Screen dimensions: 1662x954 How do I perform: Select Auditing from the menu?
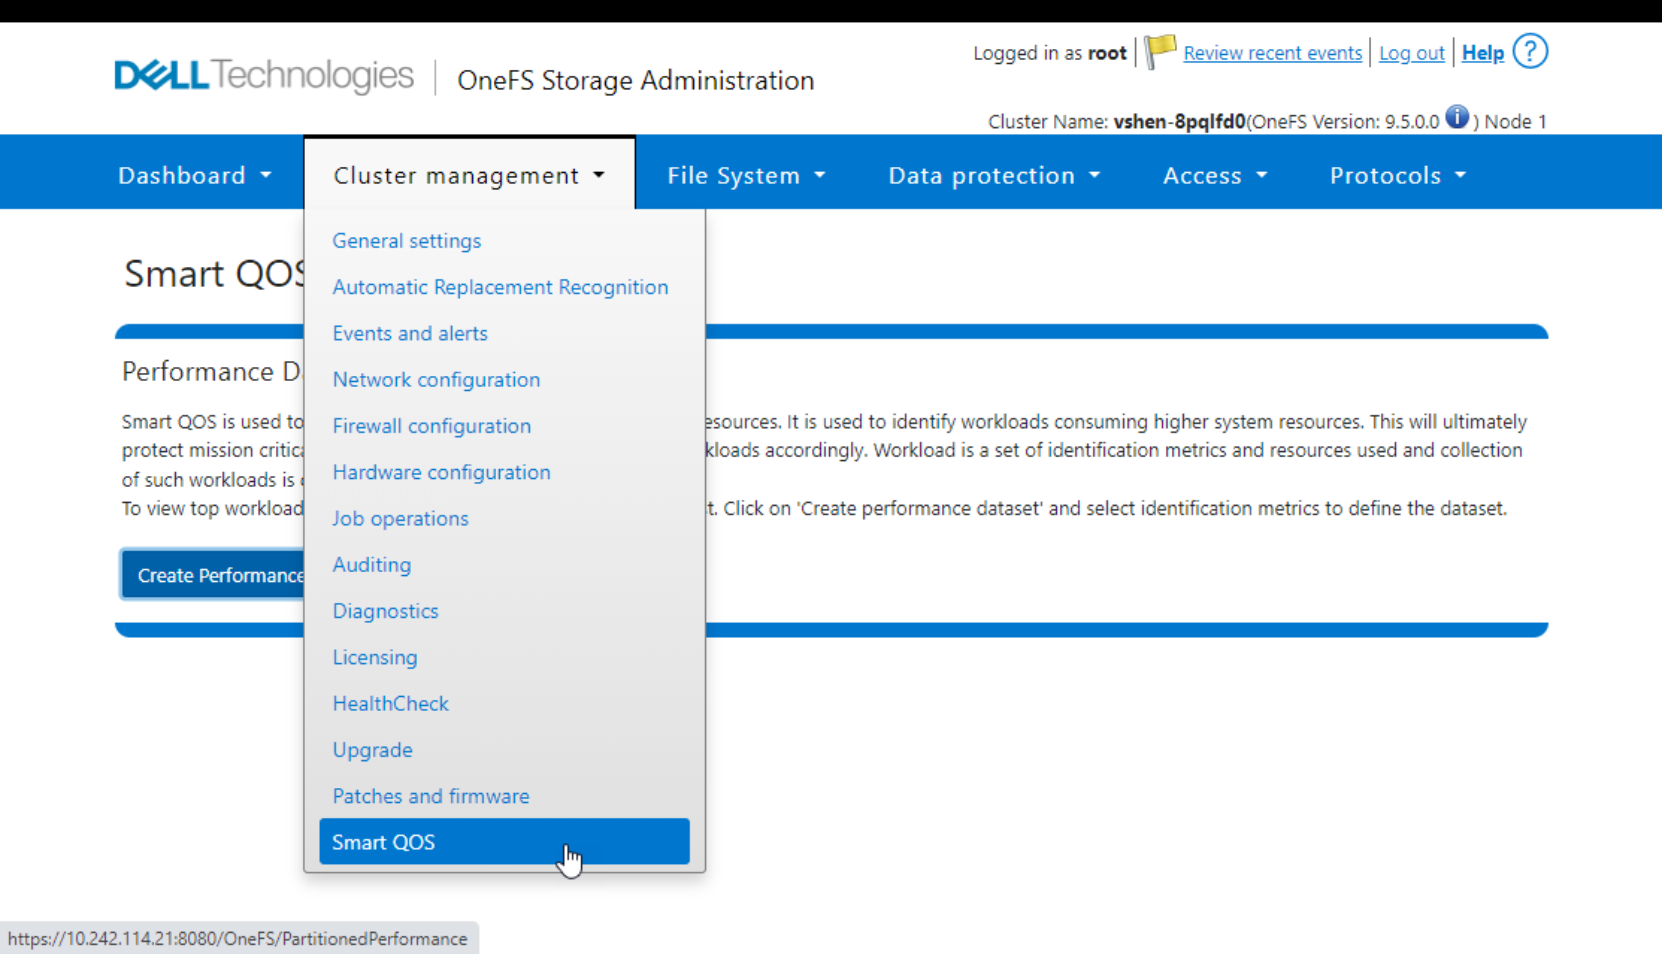(x=372, y=565)
